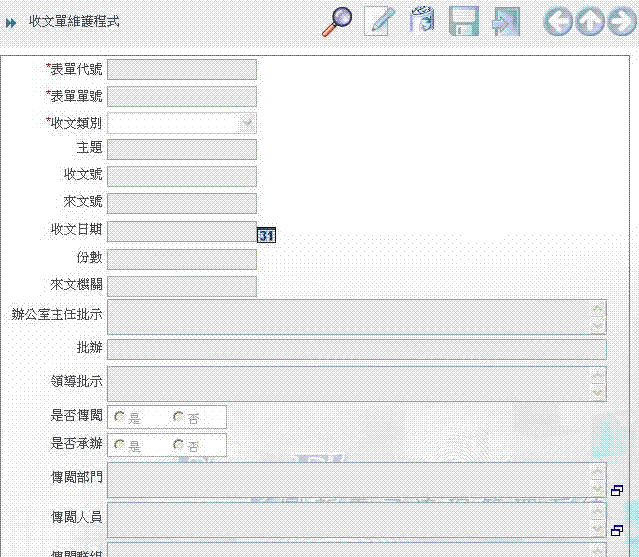Click the floppy disk save icon
Screen dimensions: 639x557
464,21
